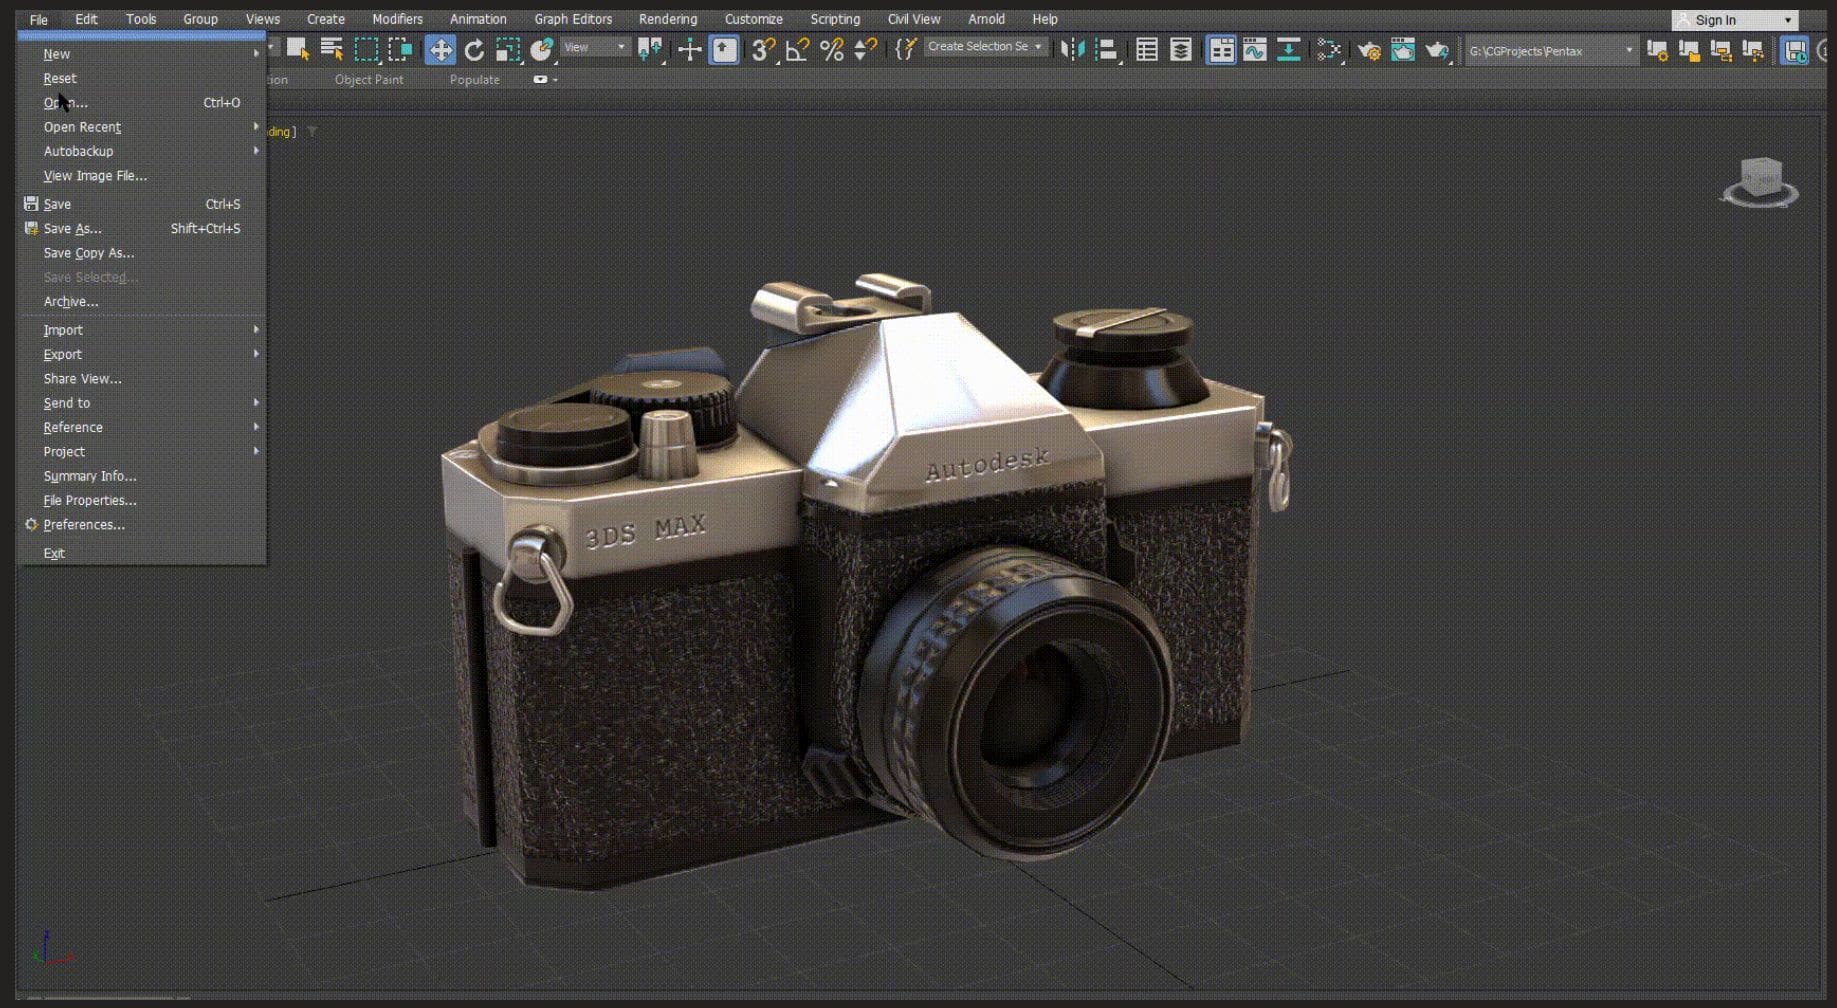The image size is (1837, 1008).
Task: Expand the Import submenu
Action: click(142, 330)
